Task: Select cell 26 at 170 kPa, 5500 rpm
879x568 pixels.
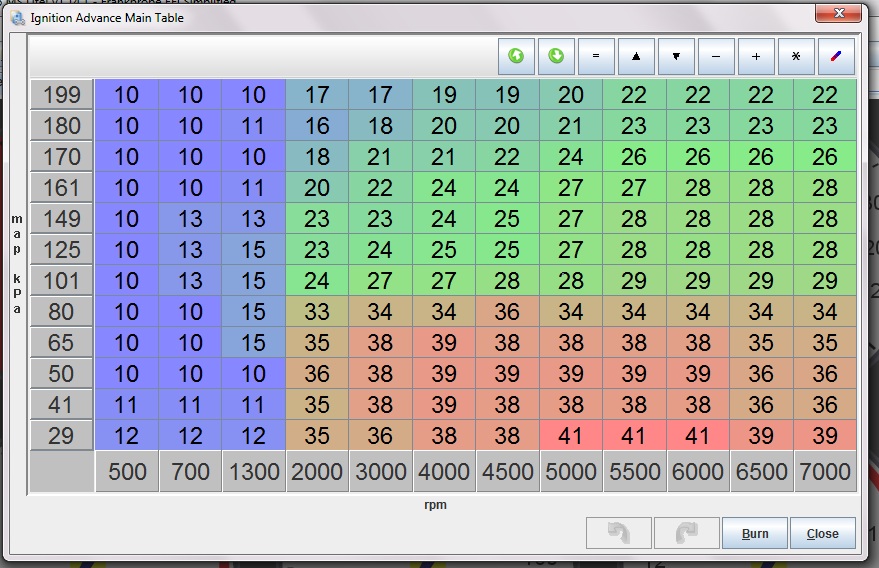Action: click(x=634, y=156)
